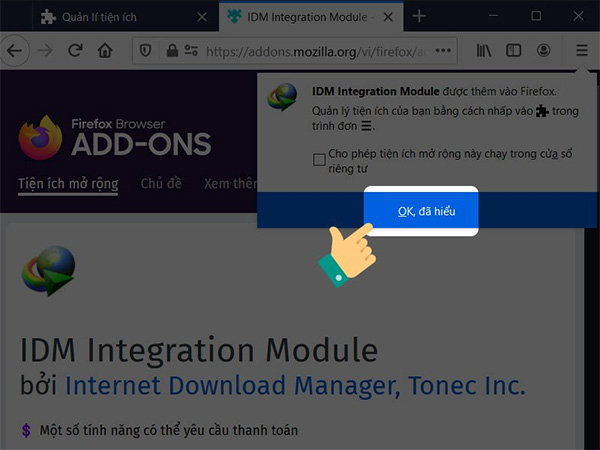The image size is (600, 450).
Task: Open site permissions icon in address bar
Action: (191, 51)
